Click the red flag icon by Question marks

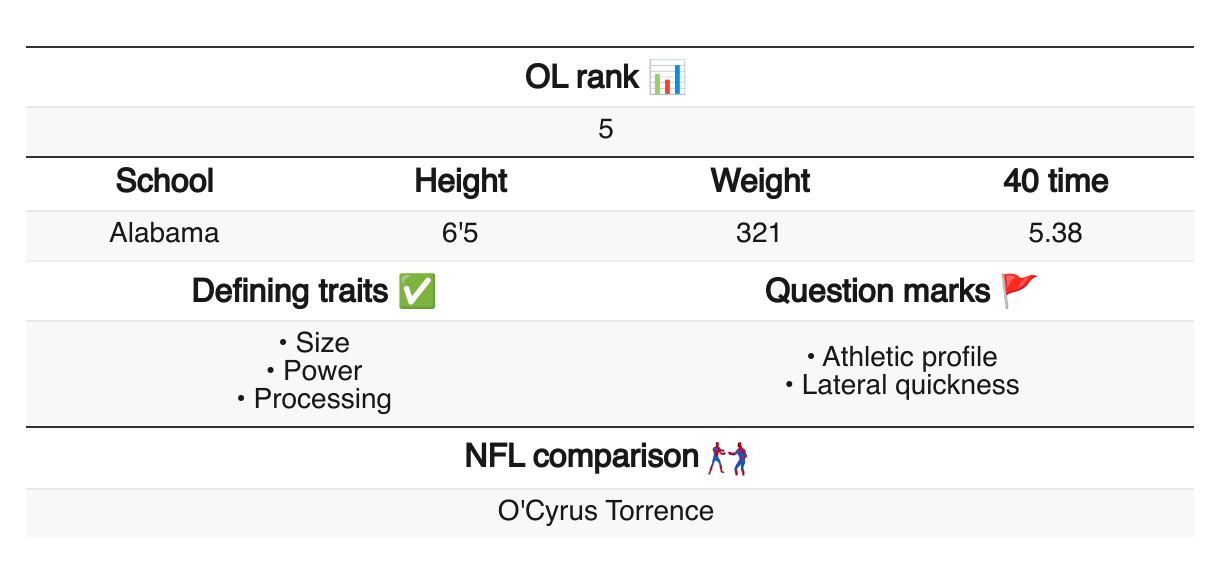click(x=1020, y=291)
